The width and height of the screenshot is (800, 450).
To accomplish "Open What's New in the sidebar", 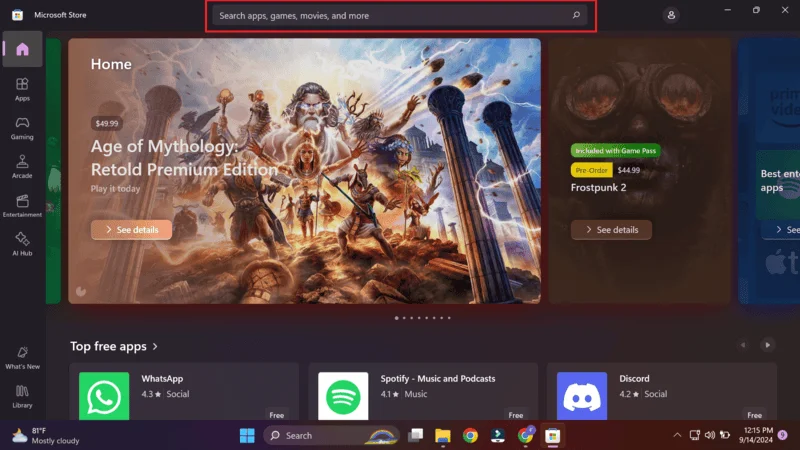I will click(x=22, y=358).
